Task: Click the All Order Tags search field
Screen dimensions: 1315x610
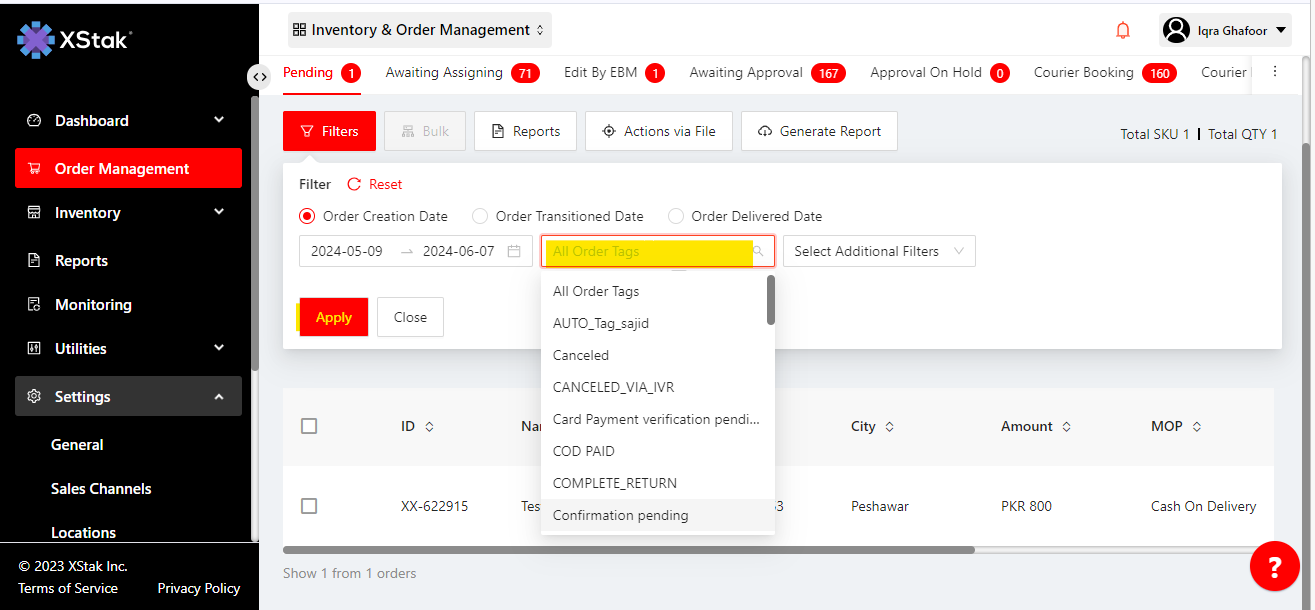Action: click(648, 252)
